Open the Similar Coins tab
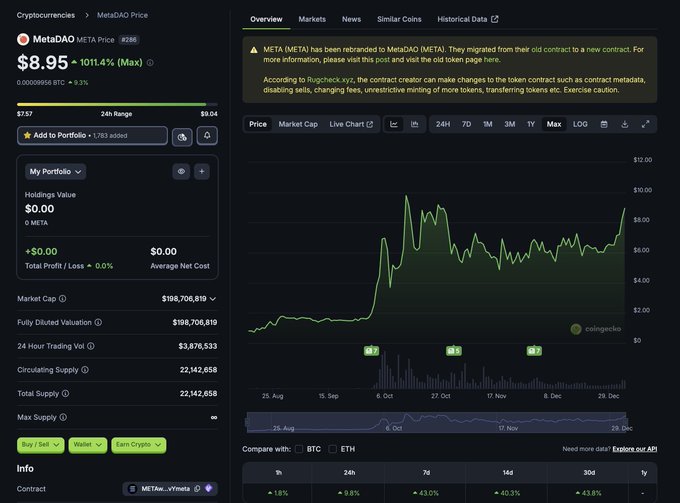 point(399,19)
